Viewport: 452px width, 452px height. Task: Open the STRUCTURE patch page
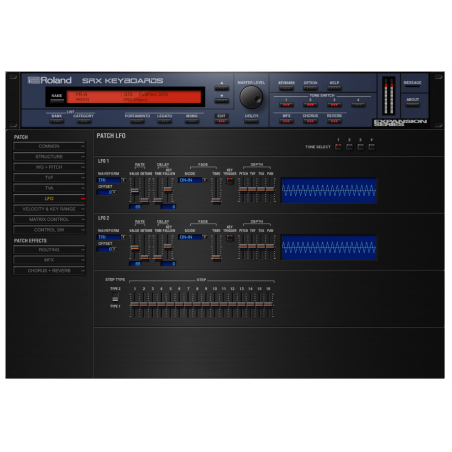(x=49, y=157)
